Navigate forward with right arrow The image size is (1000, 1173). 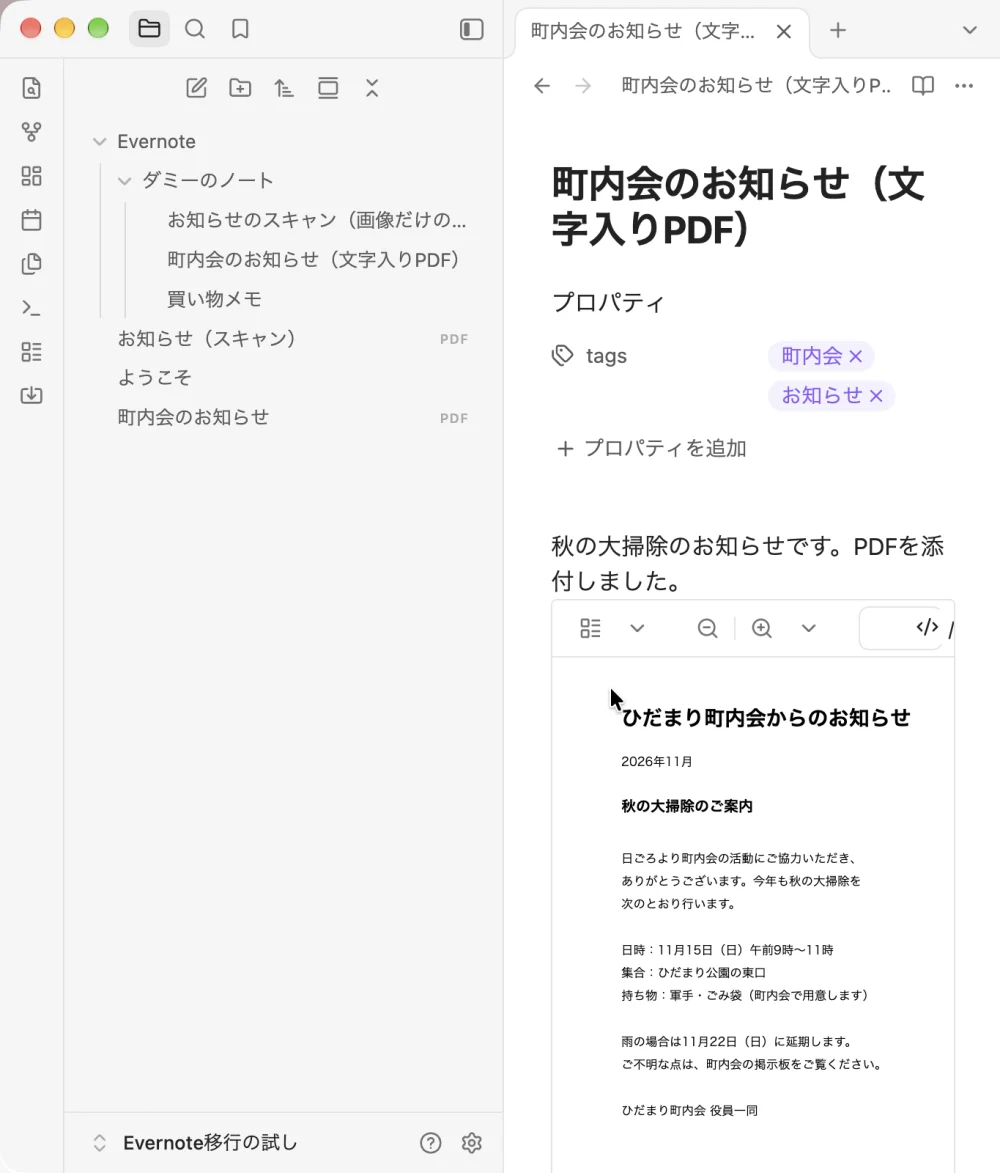[583, 86]
